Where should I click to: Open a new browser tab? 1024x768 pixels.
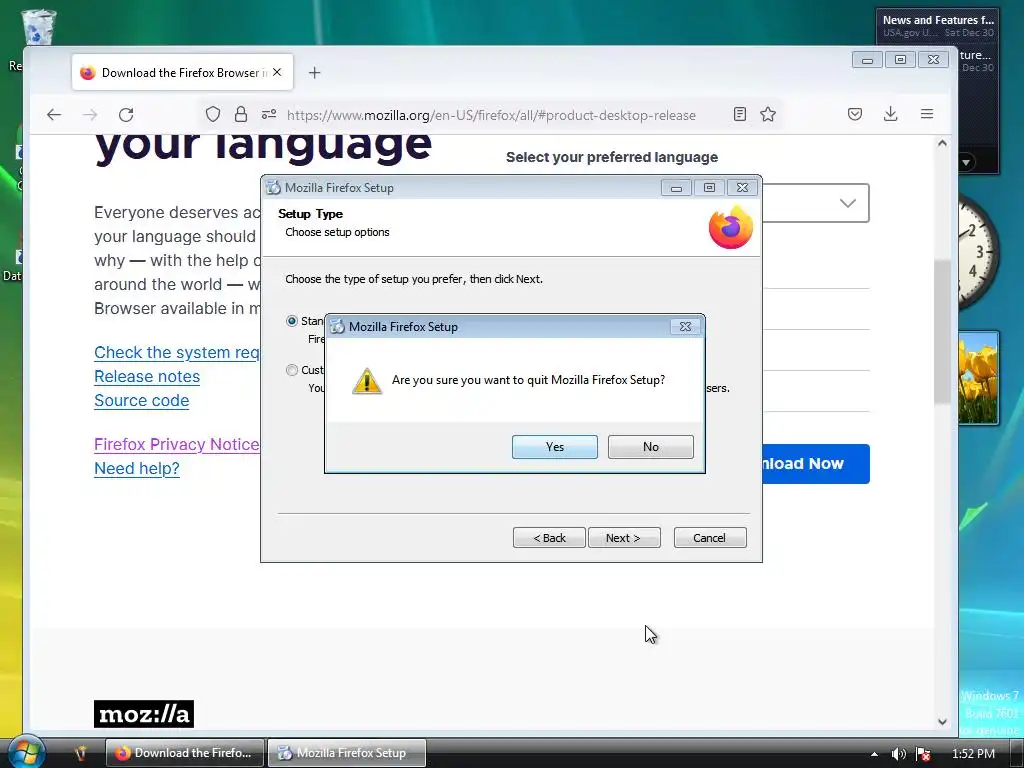click(315, 72)
